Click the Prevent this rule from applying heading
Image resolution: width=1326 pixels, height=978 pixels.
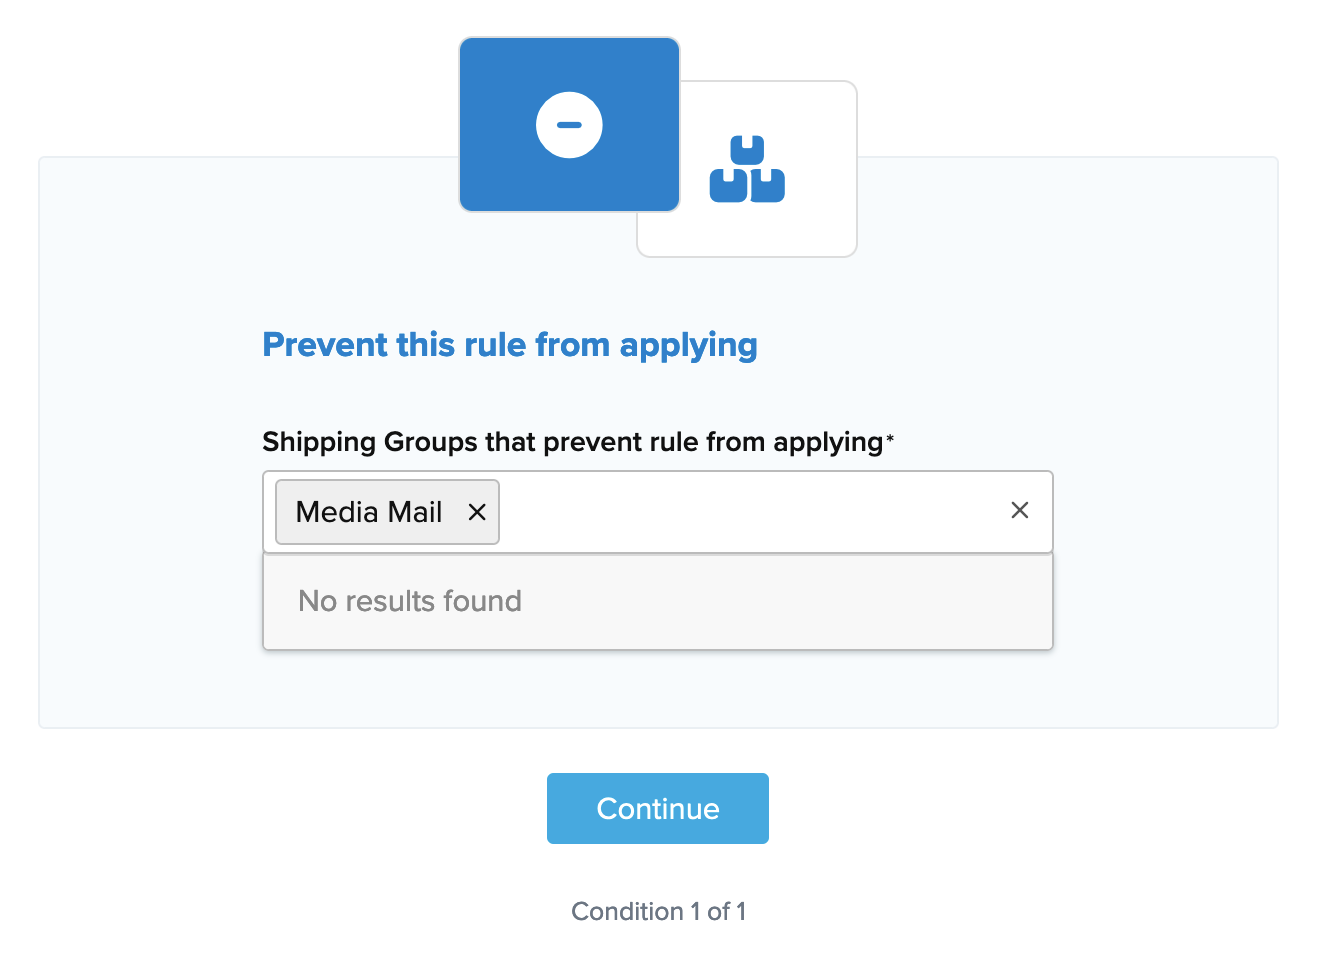click(510, 345)
